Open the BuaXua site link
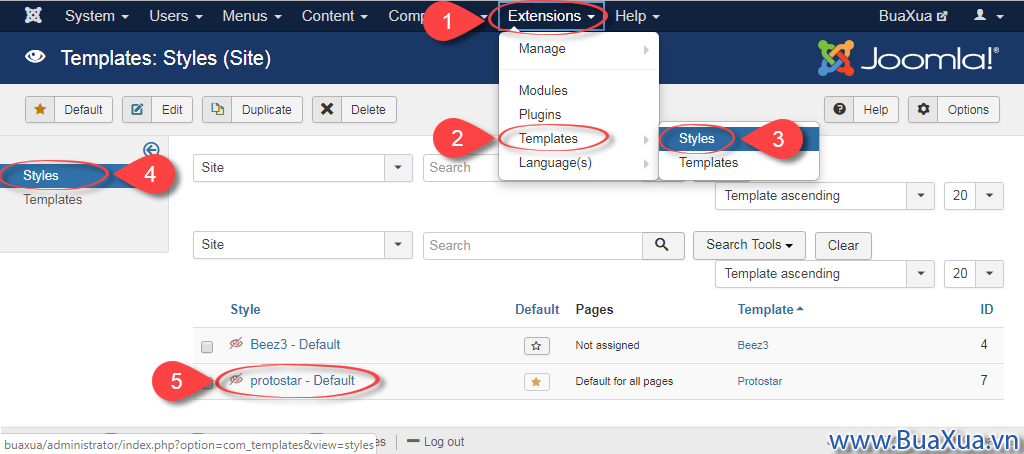 (x=913, y=16)
